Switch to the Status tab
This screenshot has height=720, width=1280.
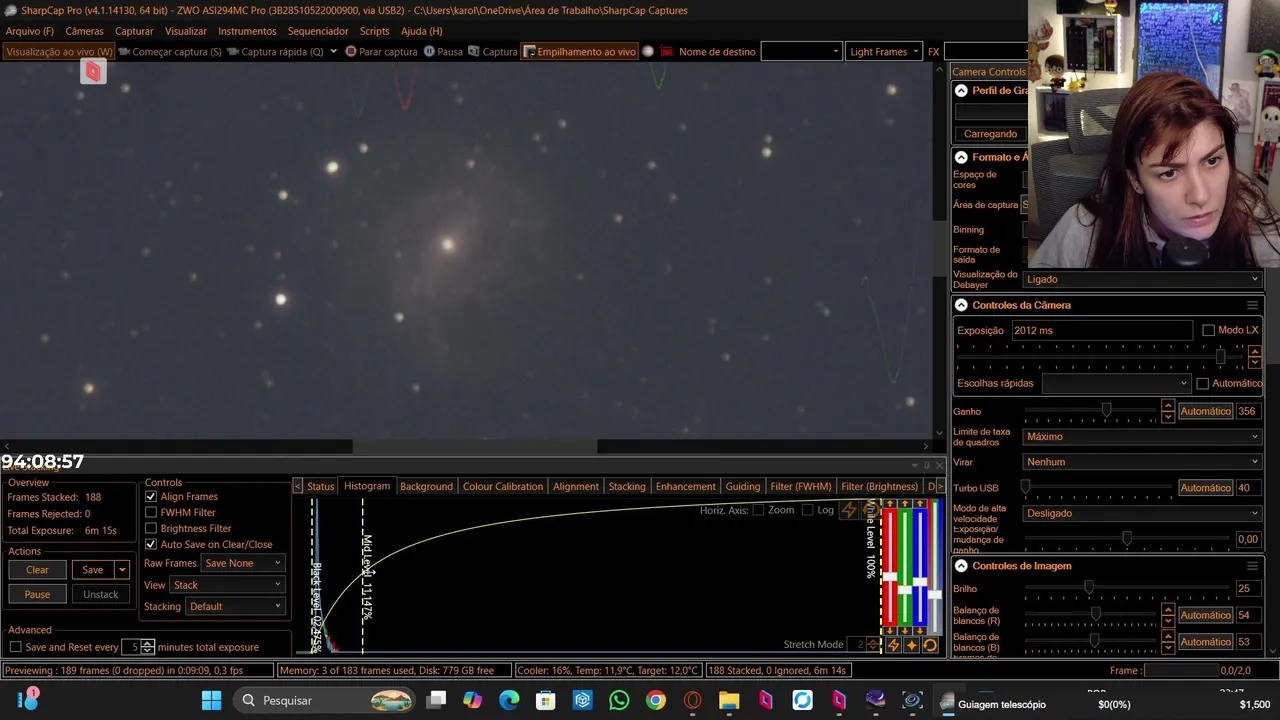(x=320, y=486)
